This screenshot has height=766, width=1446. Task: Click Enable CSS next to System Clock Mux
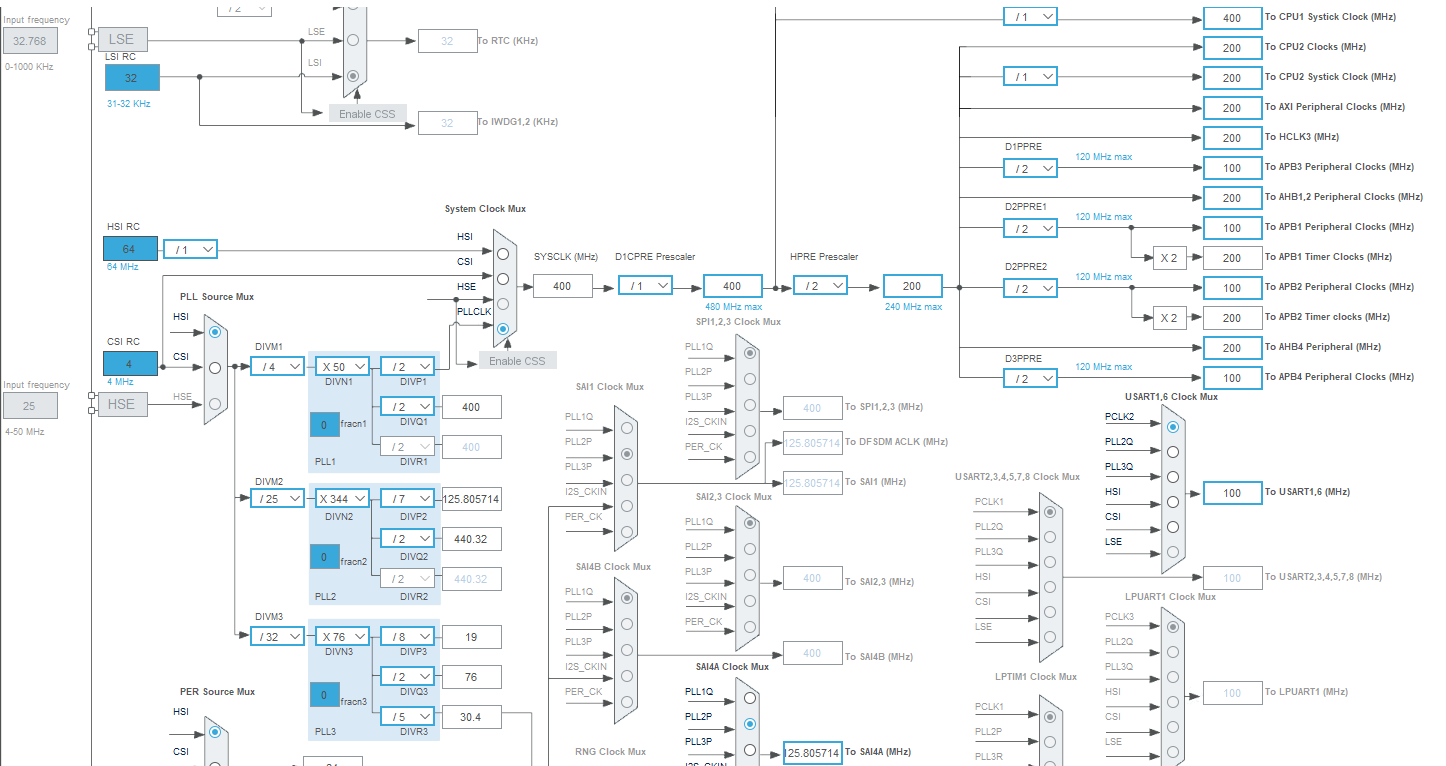click(517, 361)
